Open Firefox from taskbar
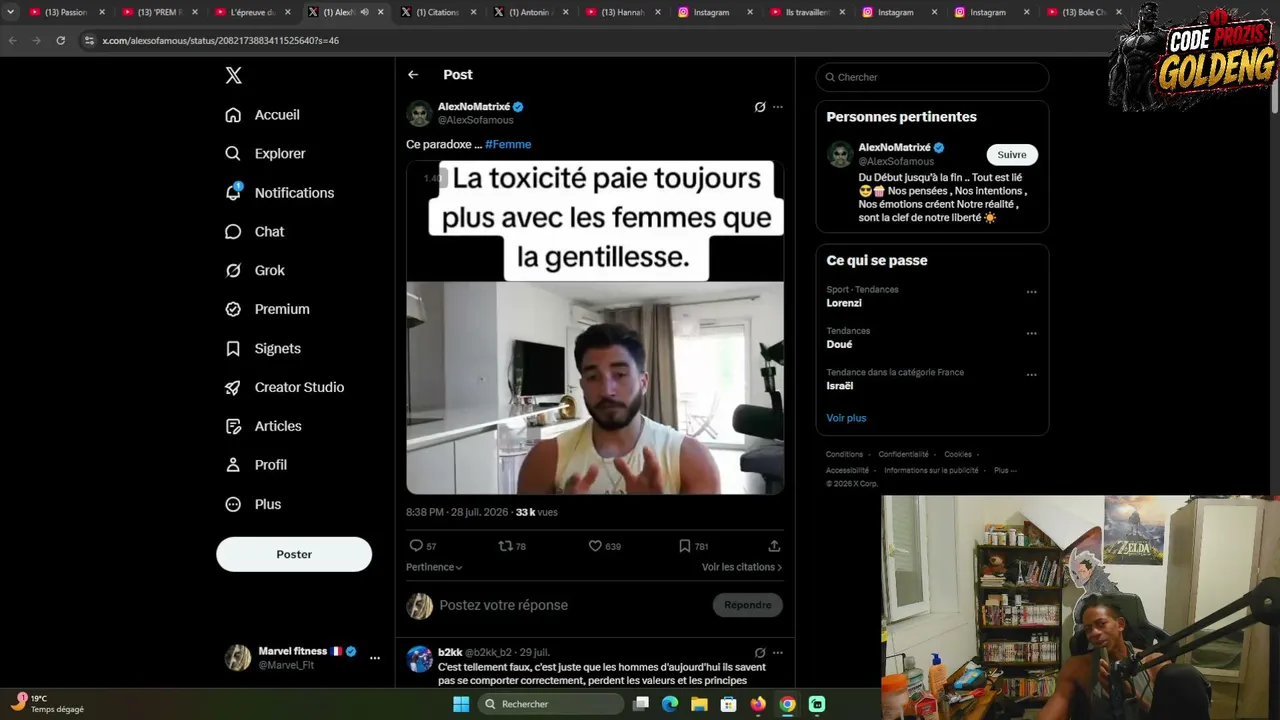The height and width of the screenshot is (720, 1280). click(758, 704)
